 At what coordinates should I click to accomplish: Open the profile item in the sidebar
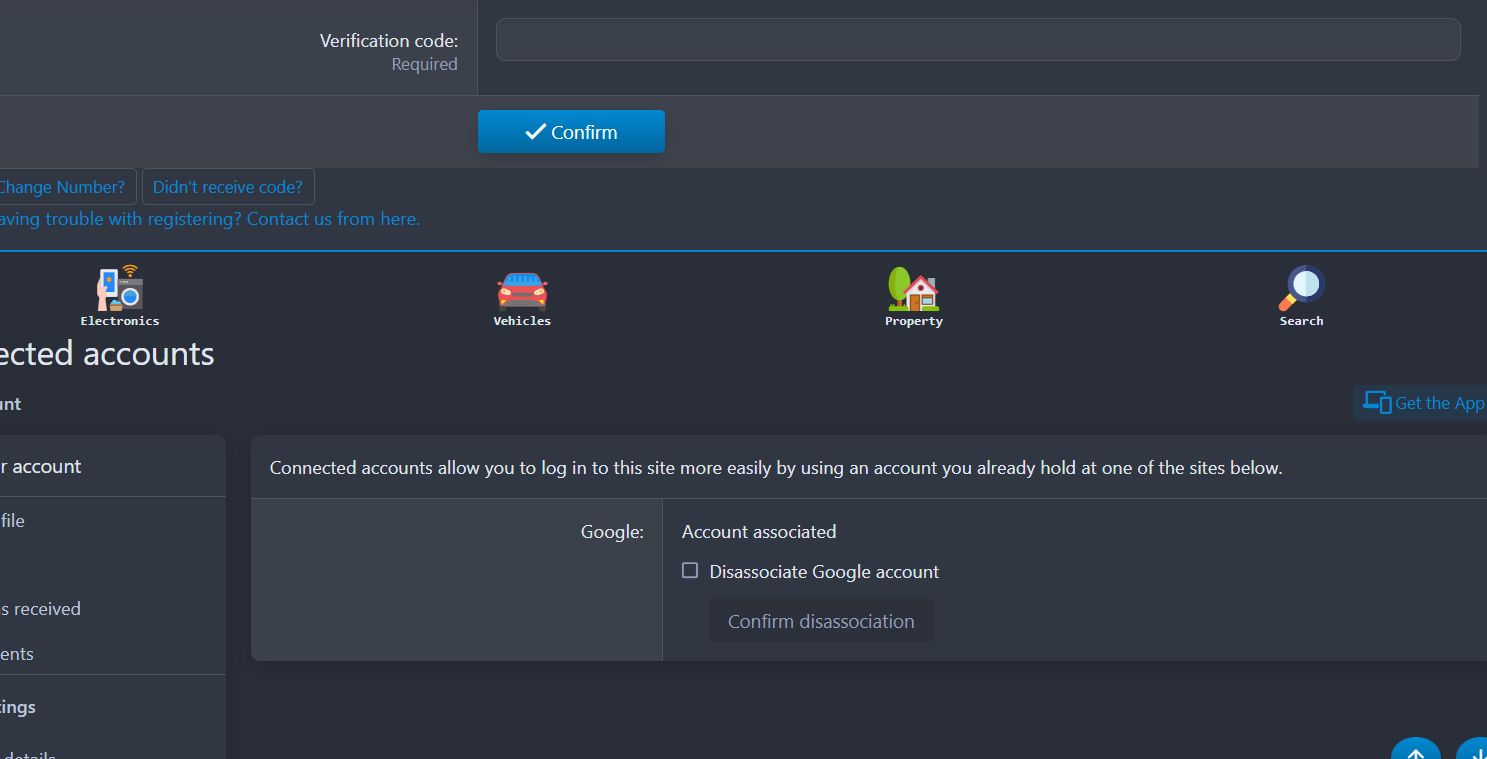(12, 521)
